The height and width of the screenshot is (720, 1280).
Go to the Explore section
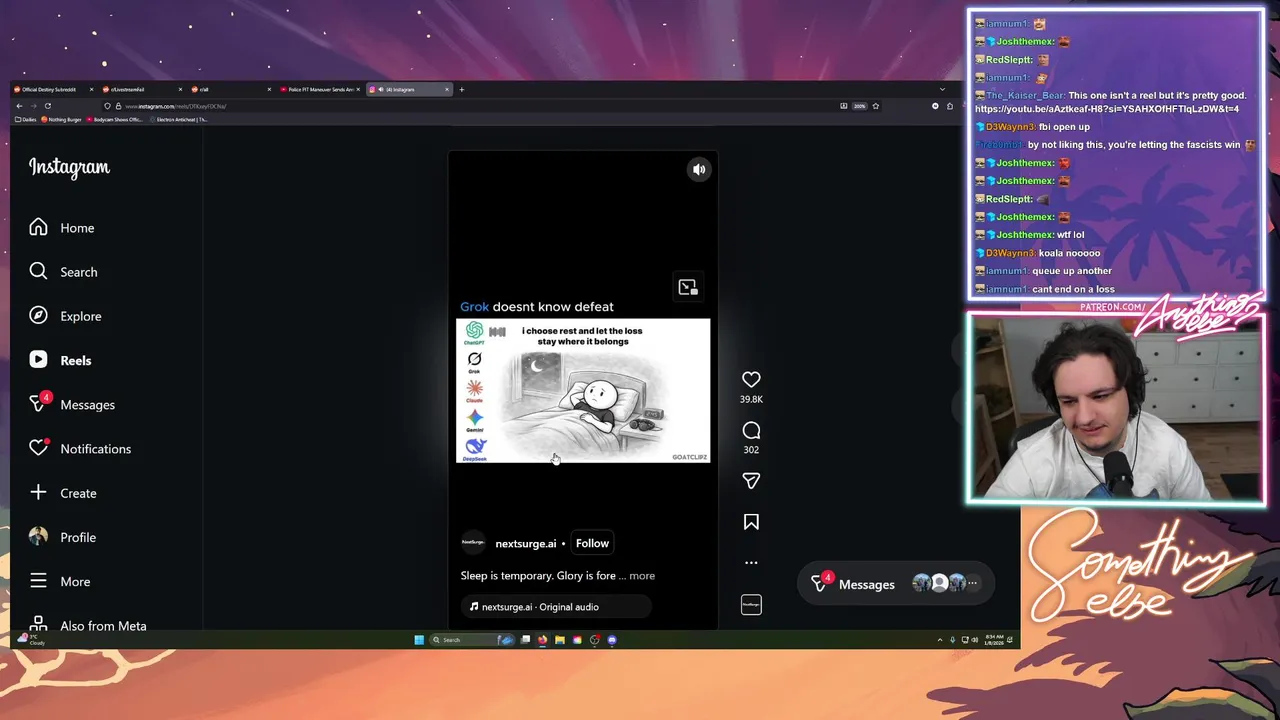pos(65,316)
